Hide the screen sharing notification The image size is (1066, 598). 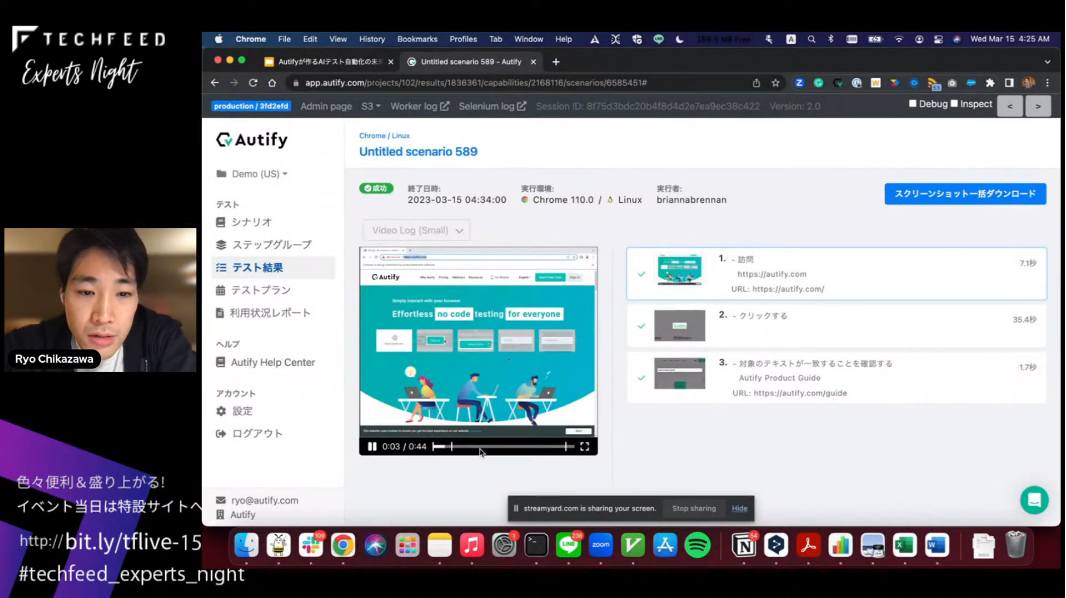740,508
